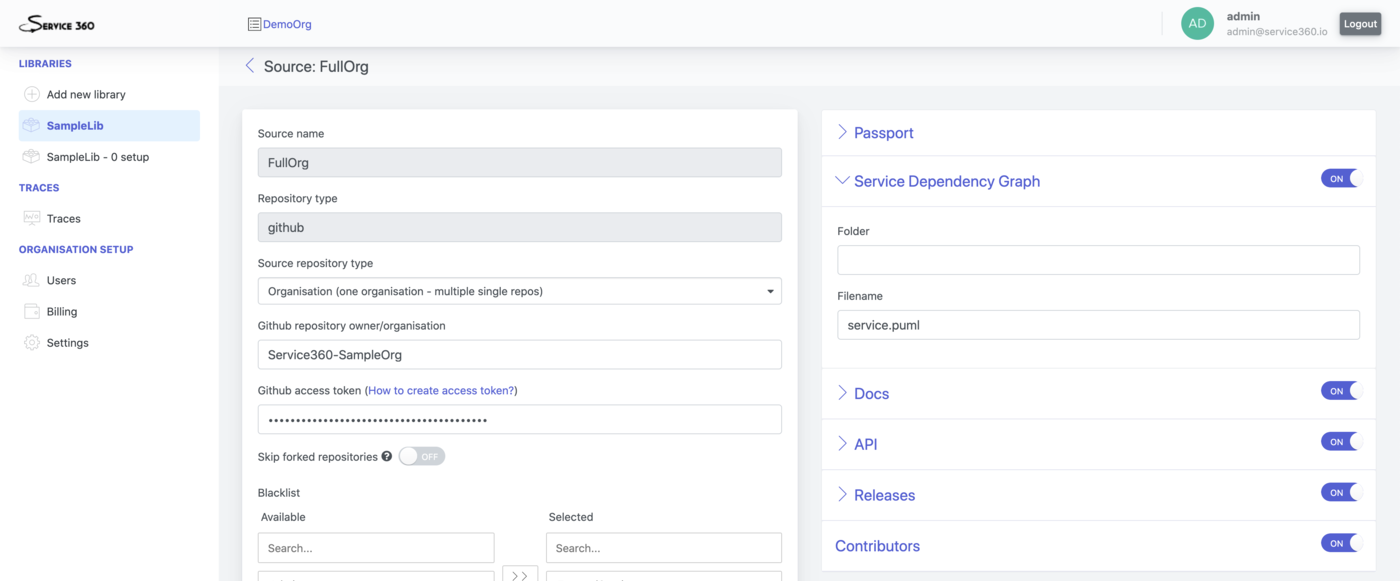Open the Source repository type dropdown
This screenshot has height=581, width=1400.
(520, 291)
